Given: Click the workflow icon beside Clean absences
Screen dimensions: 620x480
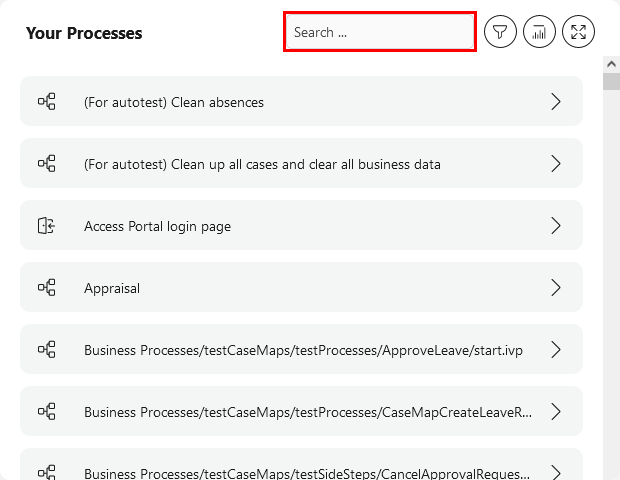Looking at the screenshot, I should [46, 102].
